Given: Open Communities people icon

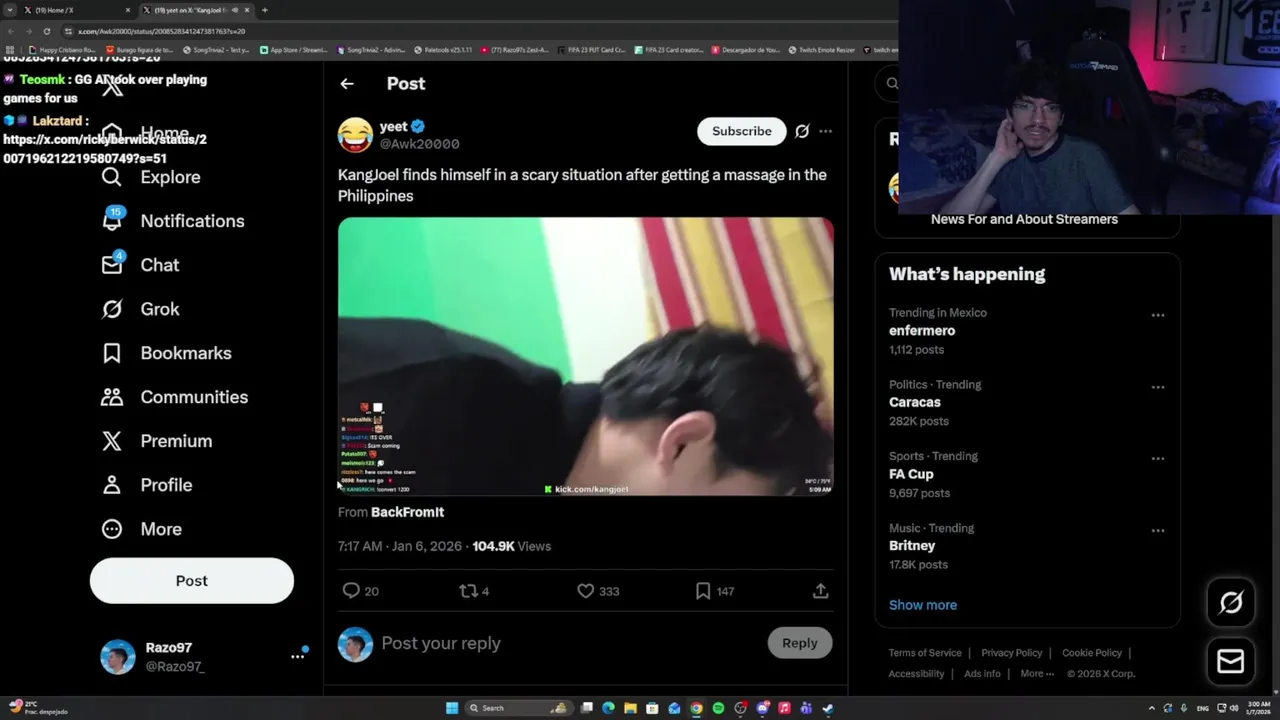Looking at the screenshot, I should coord(112,397).
